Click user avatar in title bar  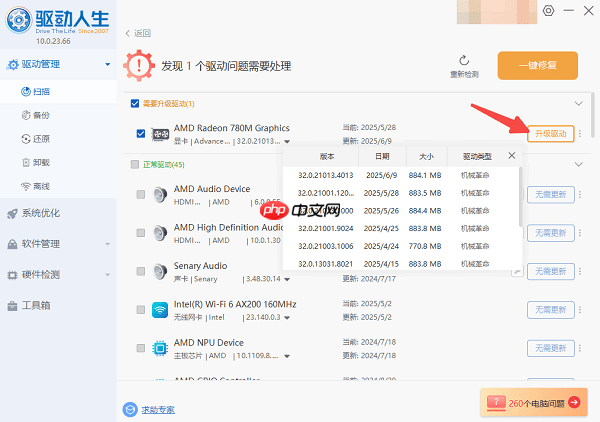point(497,12)
